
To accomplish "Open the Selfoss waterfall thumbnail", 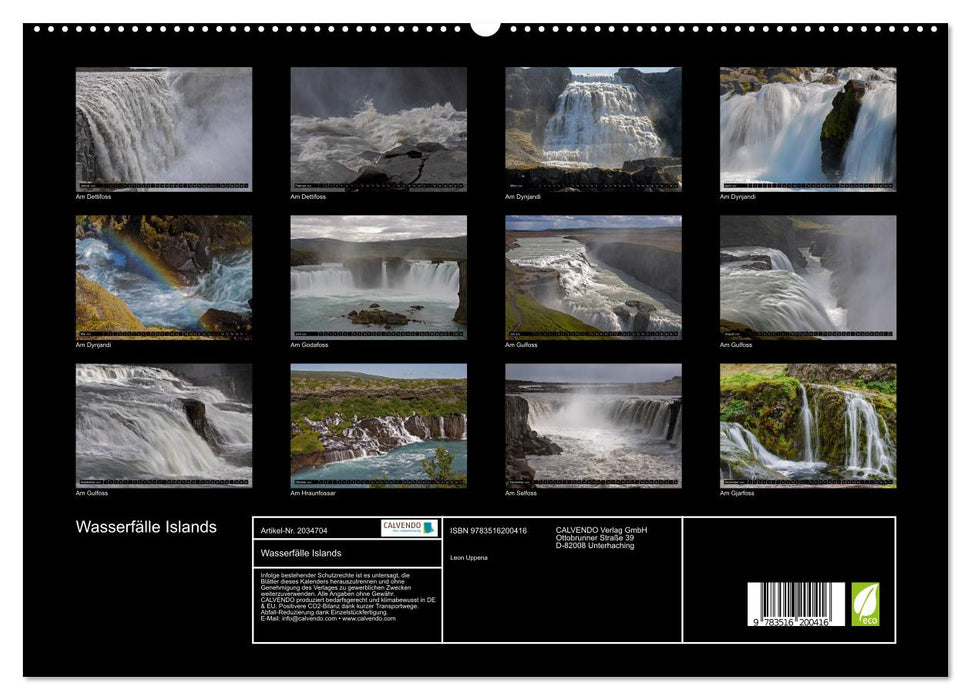I will (x=593, y=425).
